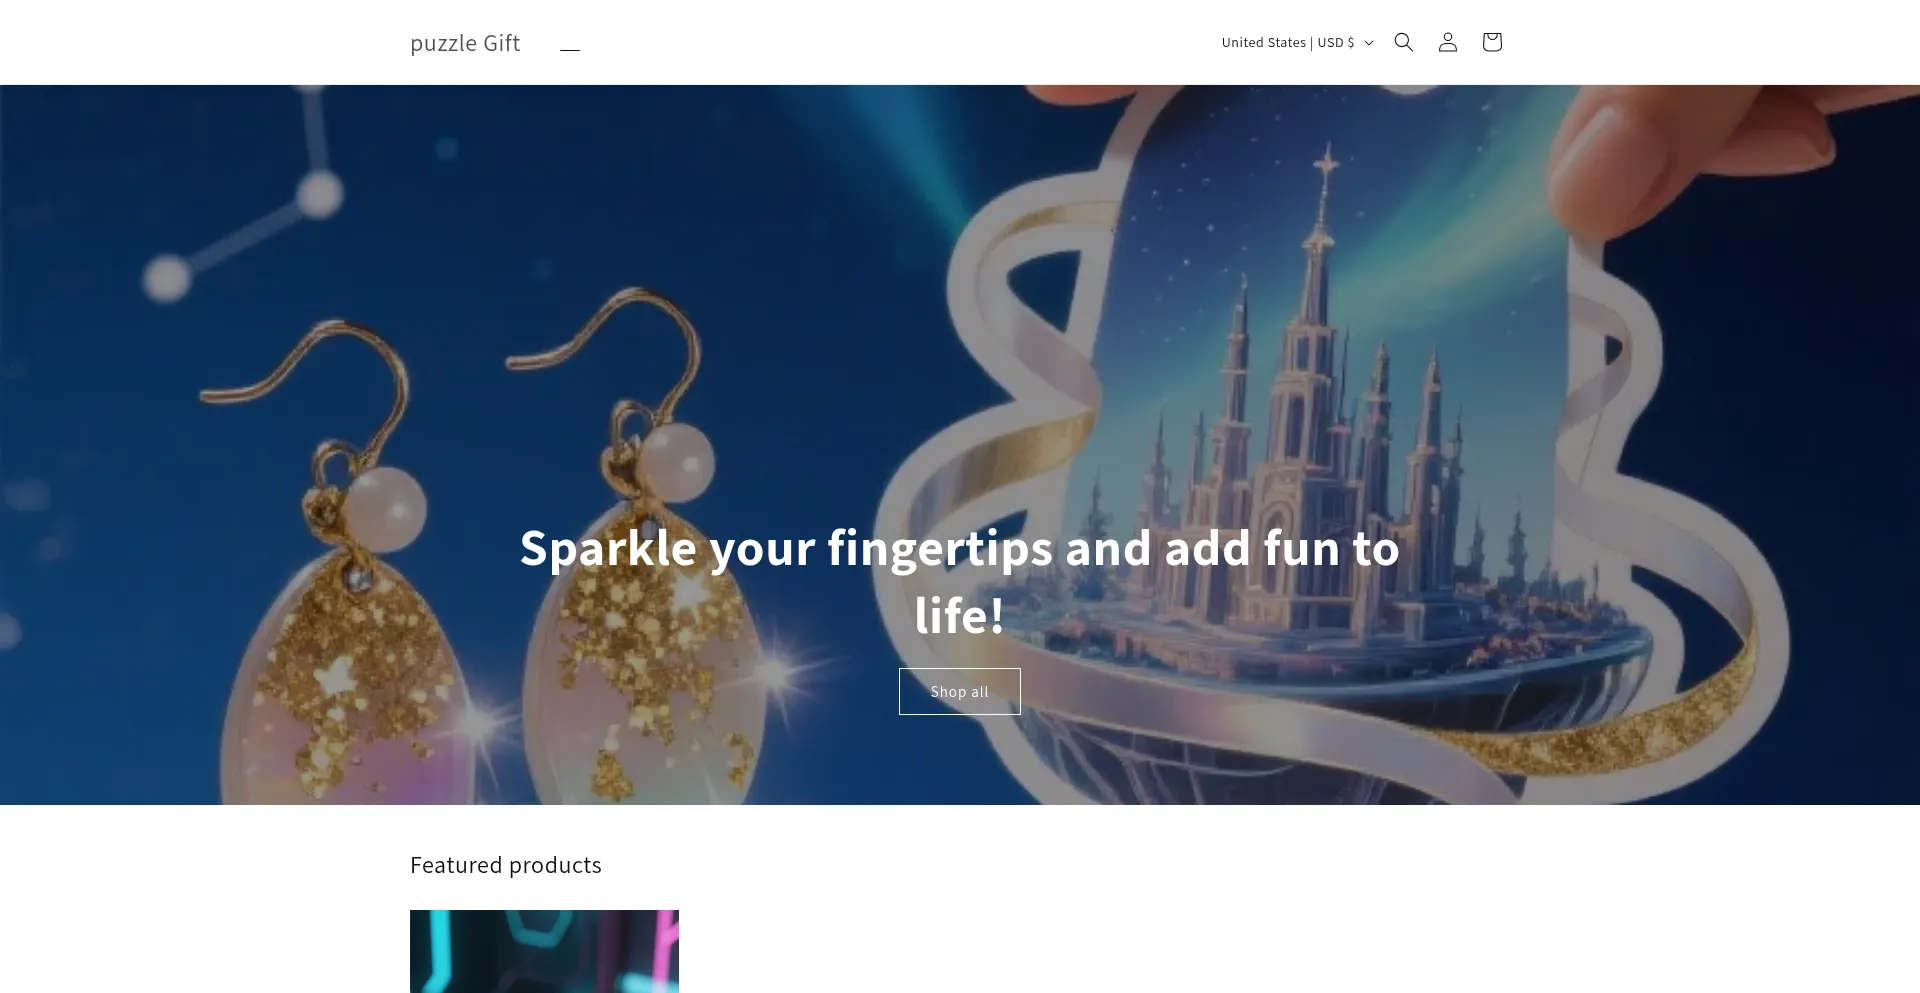Open the search magnifier icon
Viewport: 1920px width, 993px height.
tap(1403, 42)
